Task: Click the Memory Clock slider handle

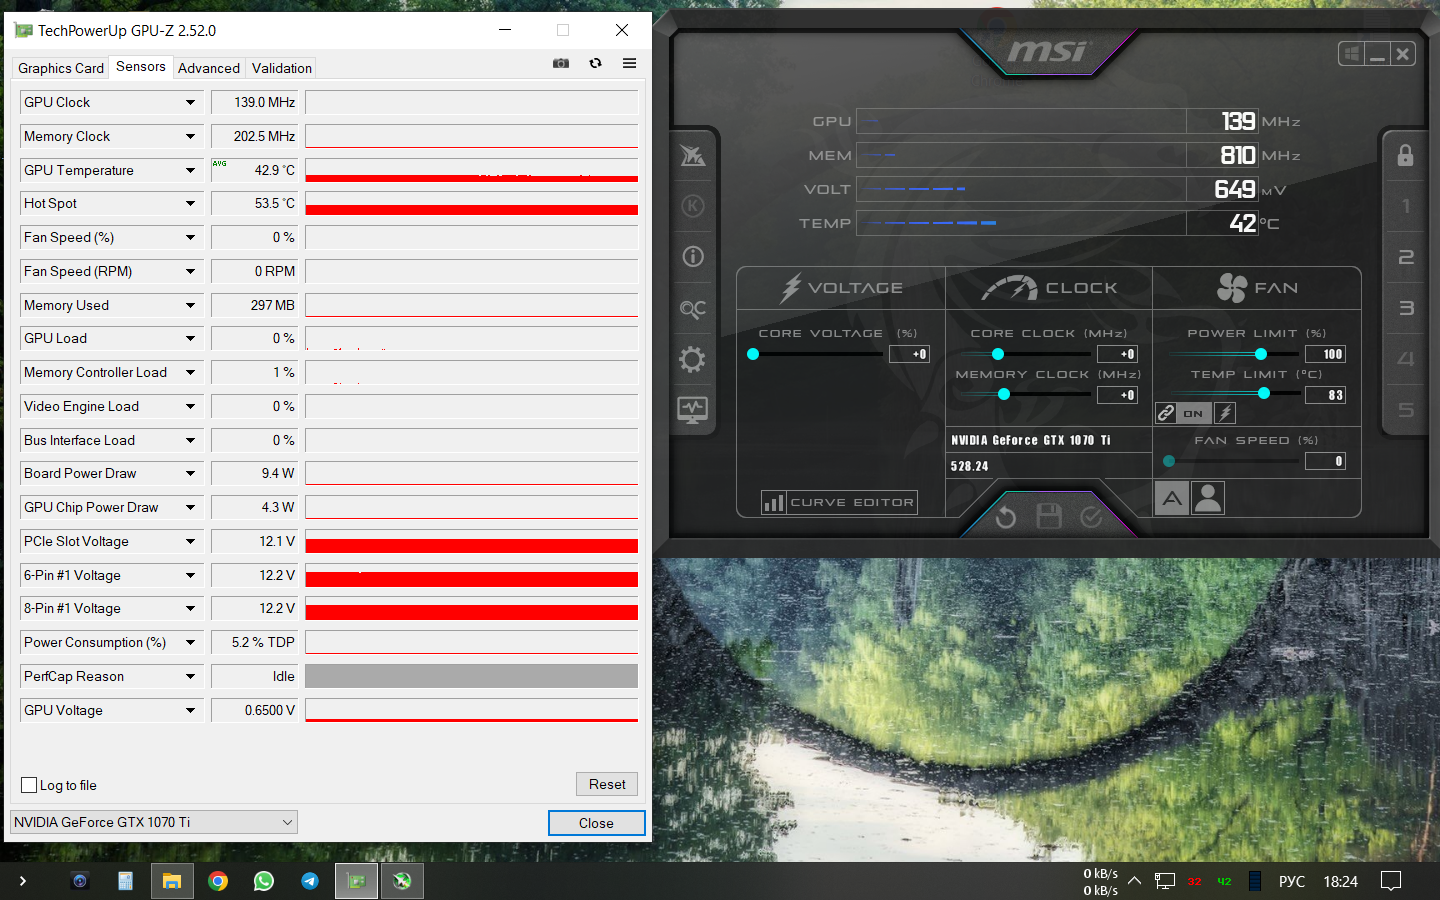Action: coord(1004,394)
